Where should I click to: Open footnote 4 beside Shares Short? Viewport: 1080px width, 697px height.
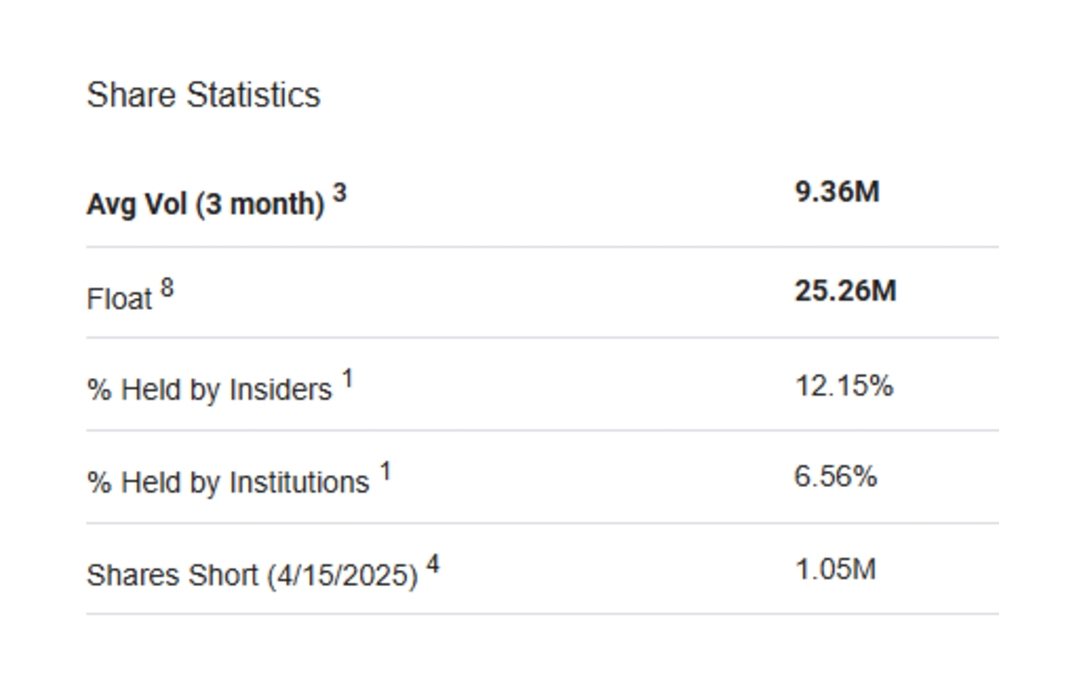[x=433, y=565]
